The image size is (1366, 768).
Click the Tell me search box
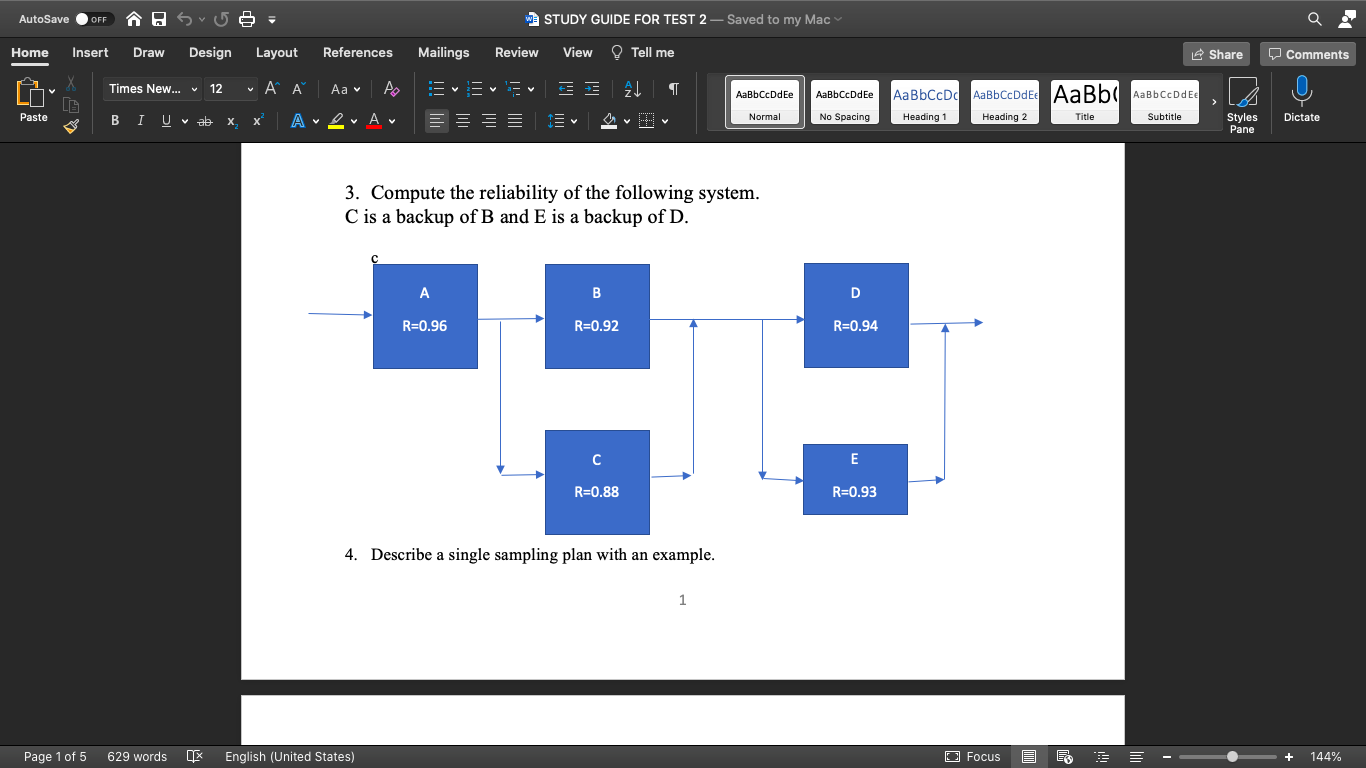pos(643,52)
